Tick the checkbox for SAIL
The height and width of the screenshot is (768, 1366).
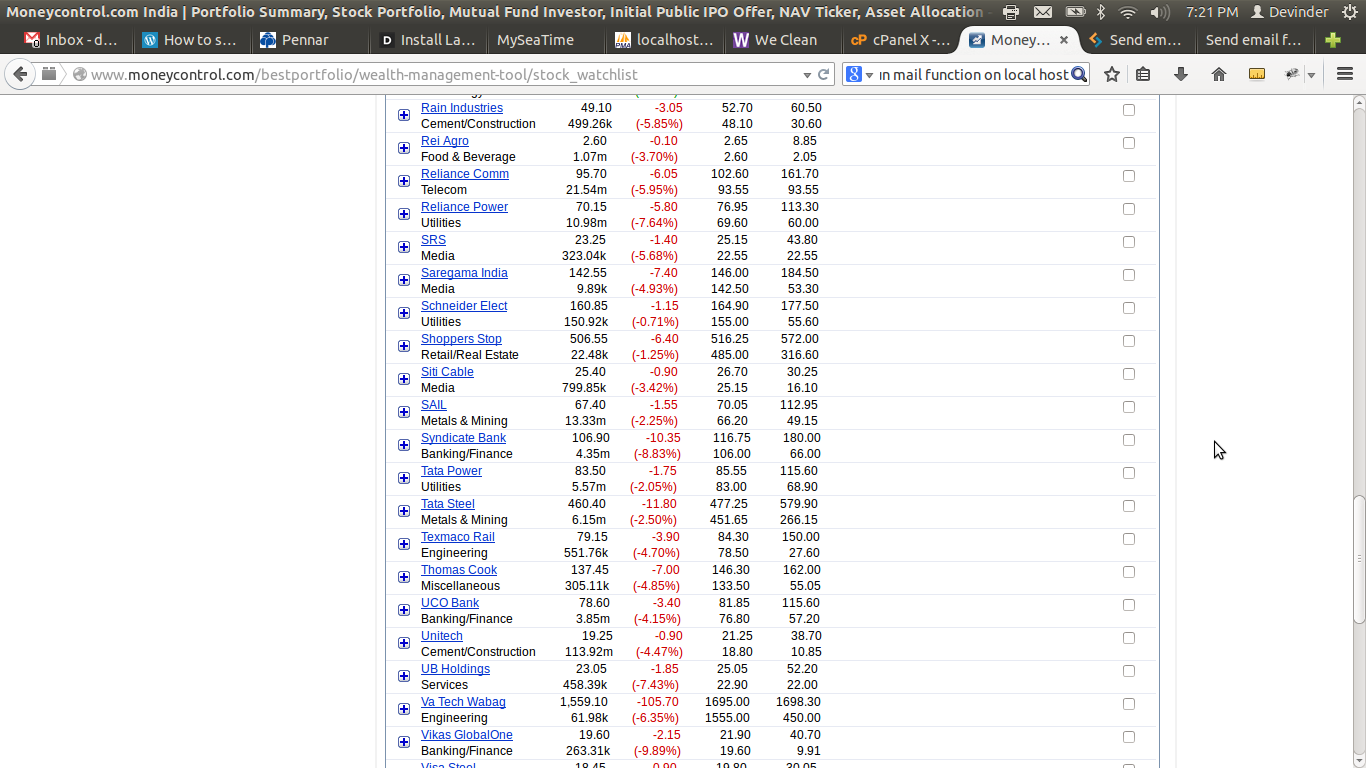coord(1129,407)
